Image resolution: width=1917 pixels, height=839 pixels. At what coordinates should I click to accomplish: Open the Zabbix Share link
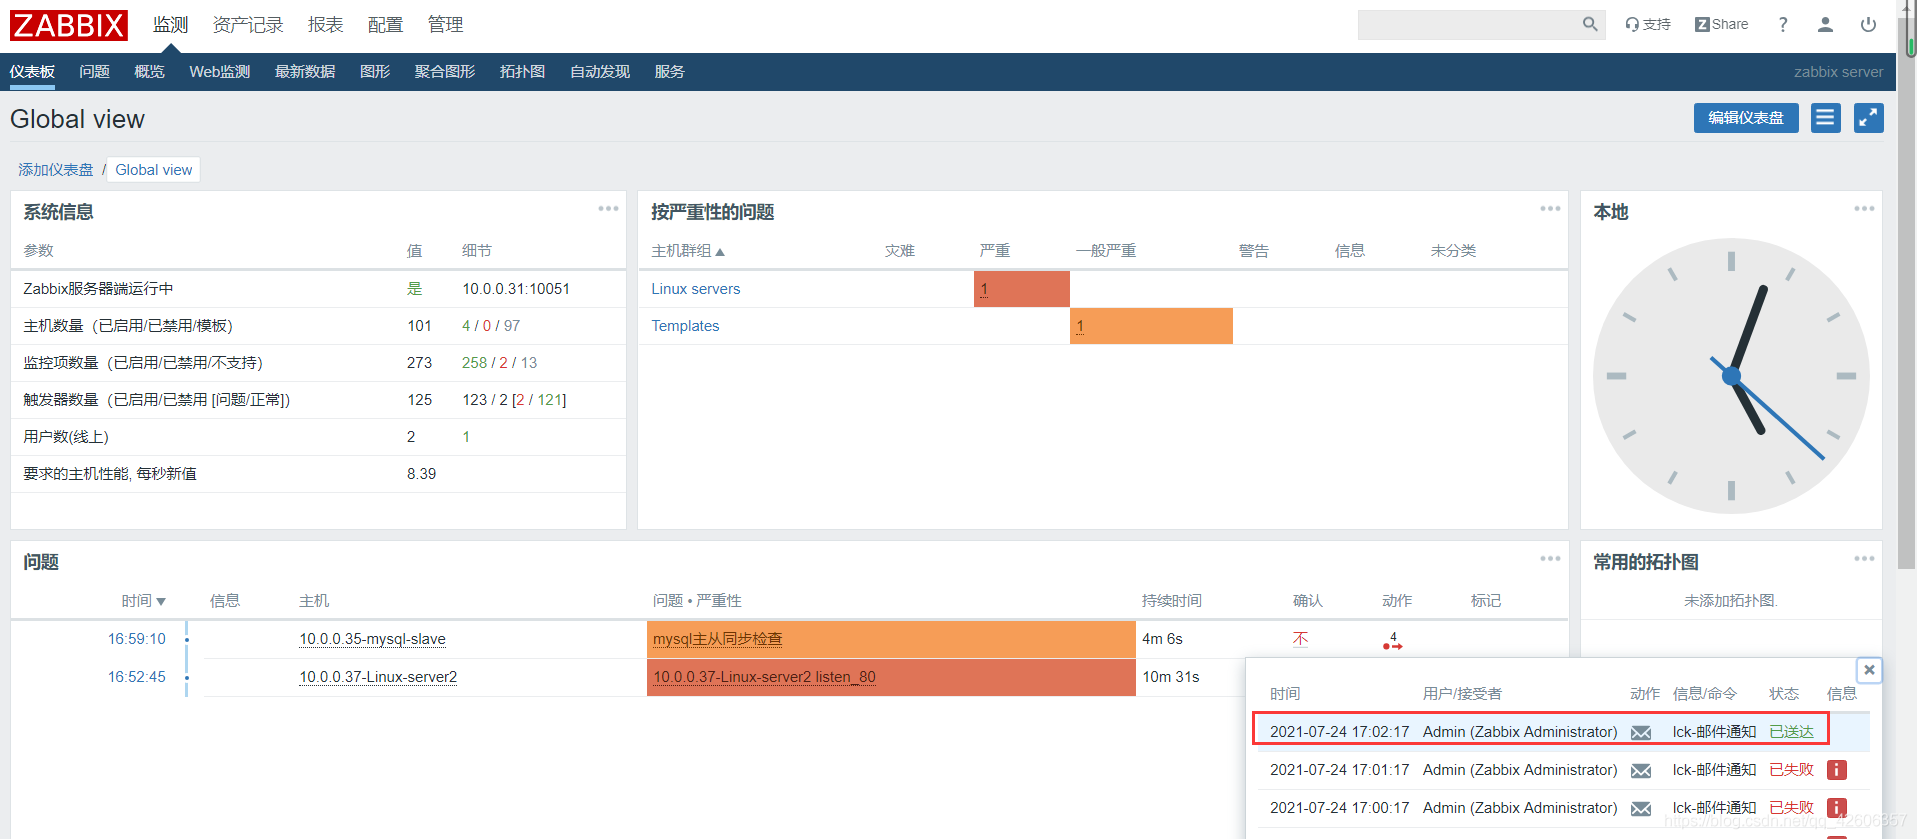[x=1722, y=24]
